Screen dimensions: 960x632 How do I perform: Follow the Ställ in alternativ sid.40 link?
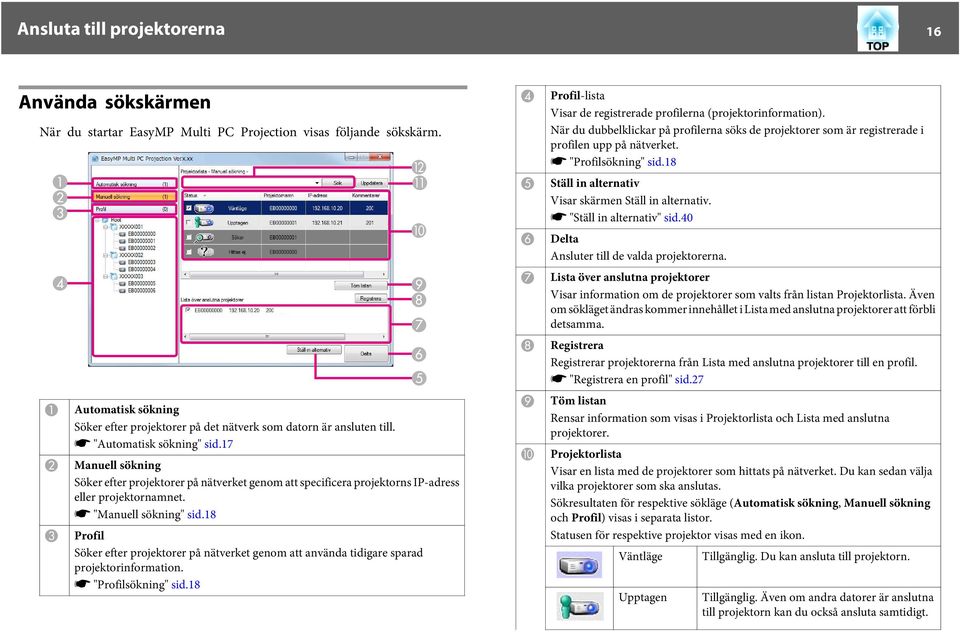[678, 217]
